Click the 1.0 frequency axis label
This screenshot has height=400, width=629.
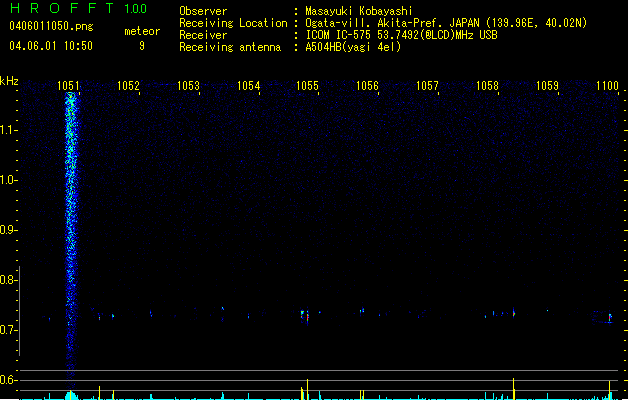8,180
